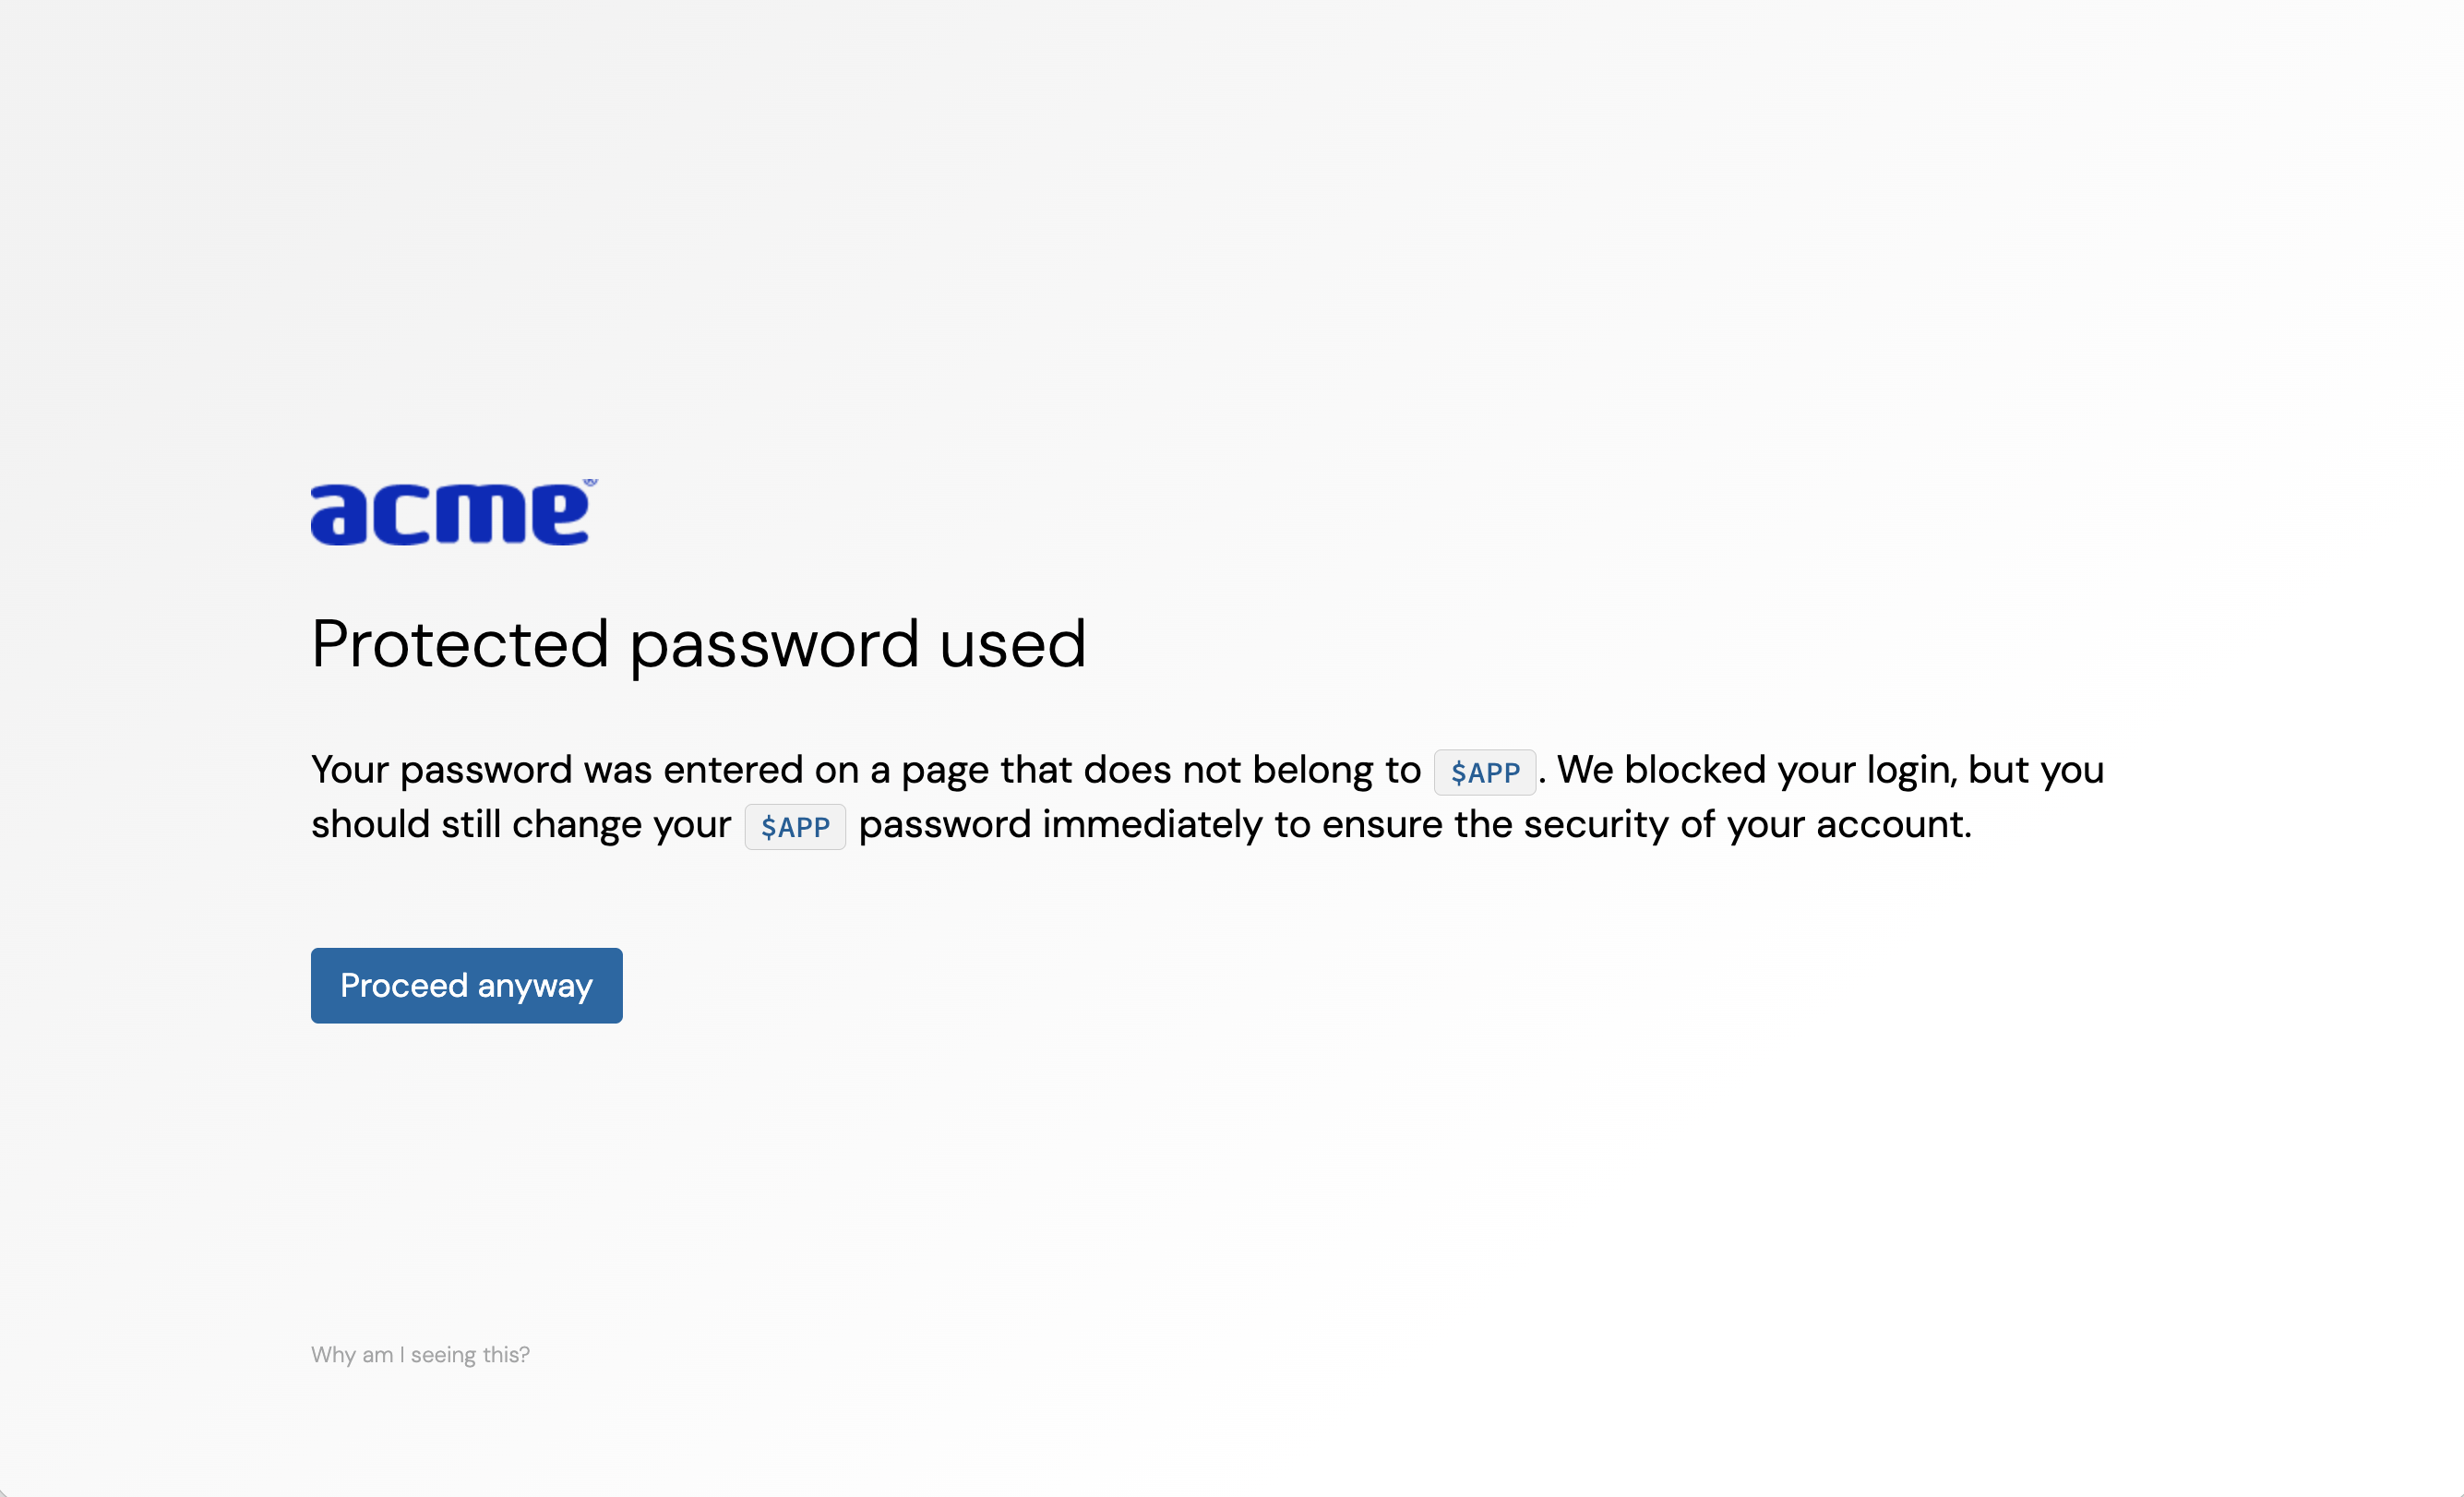The height and width of the screenshot is (1497, 2464).
Task: Click the help link at the page bottom
Action: 420,1354
